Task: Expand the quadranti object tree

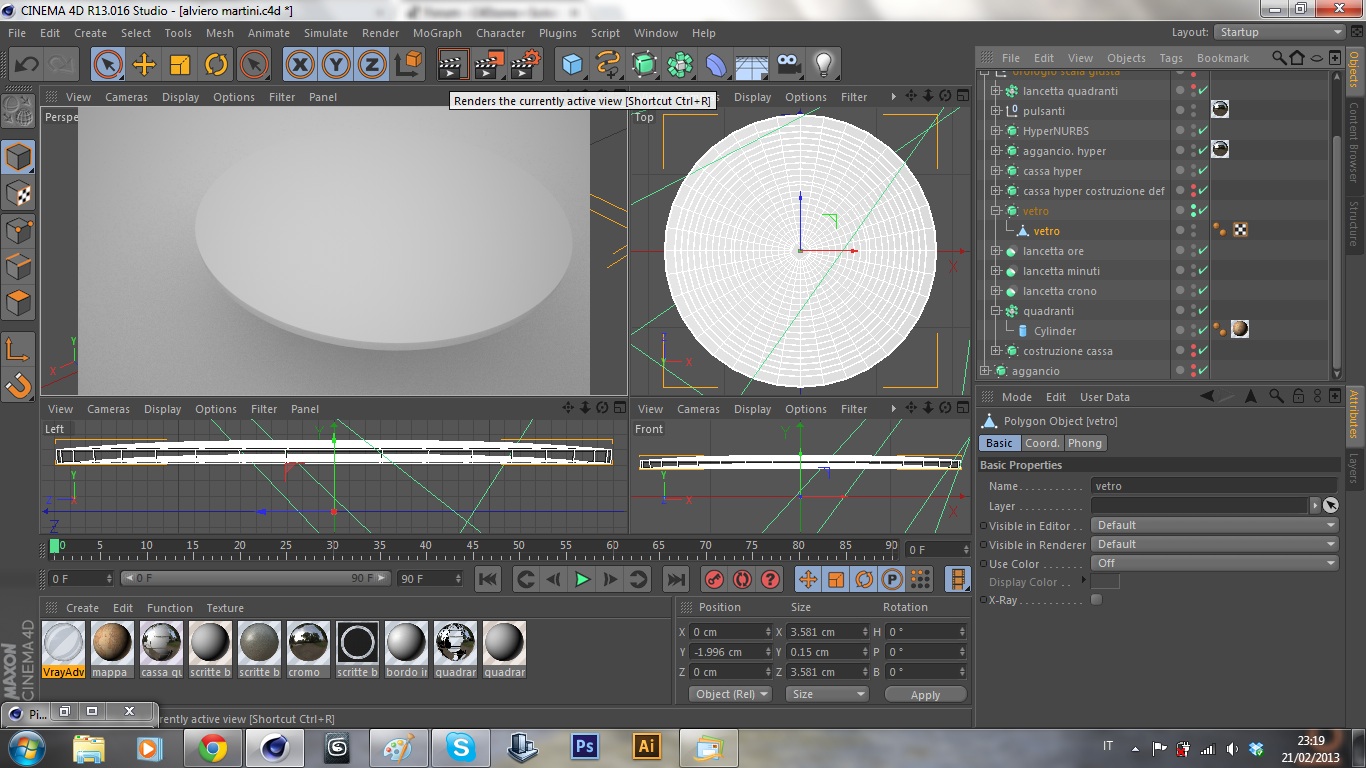Action: [996, 311]
